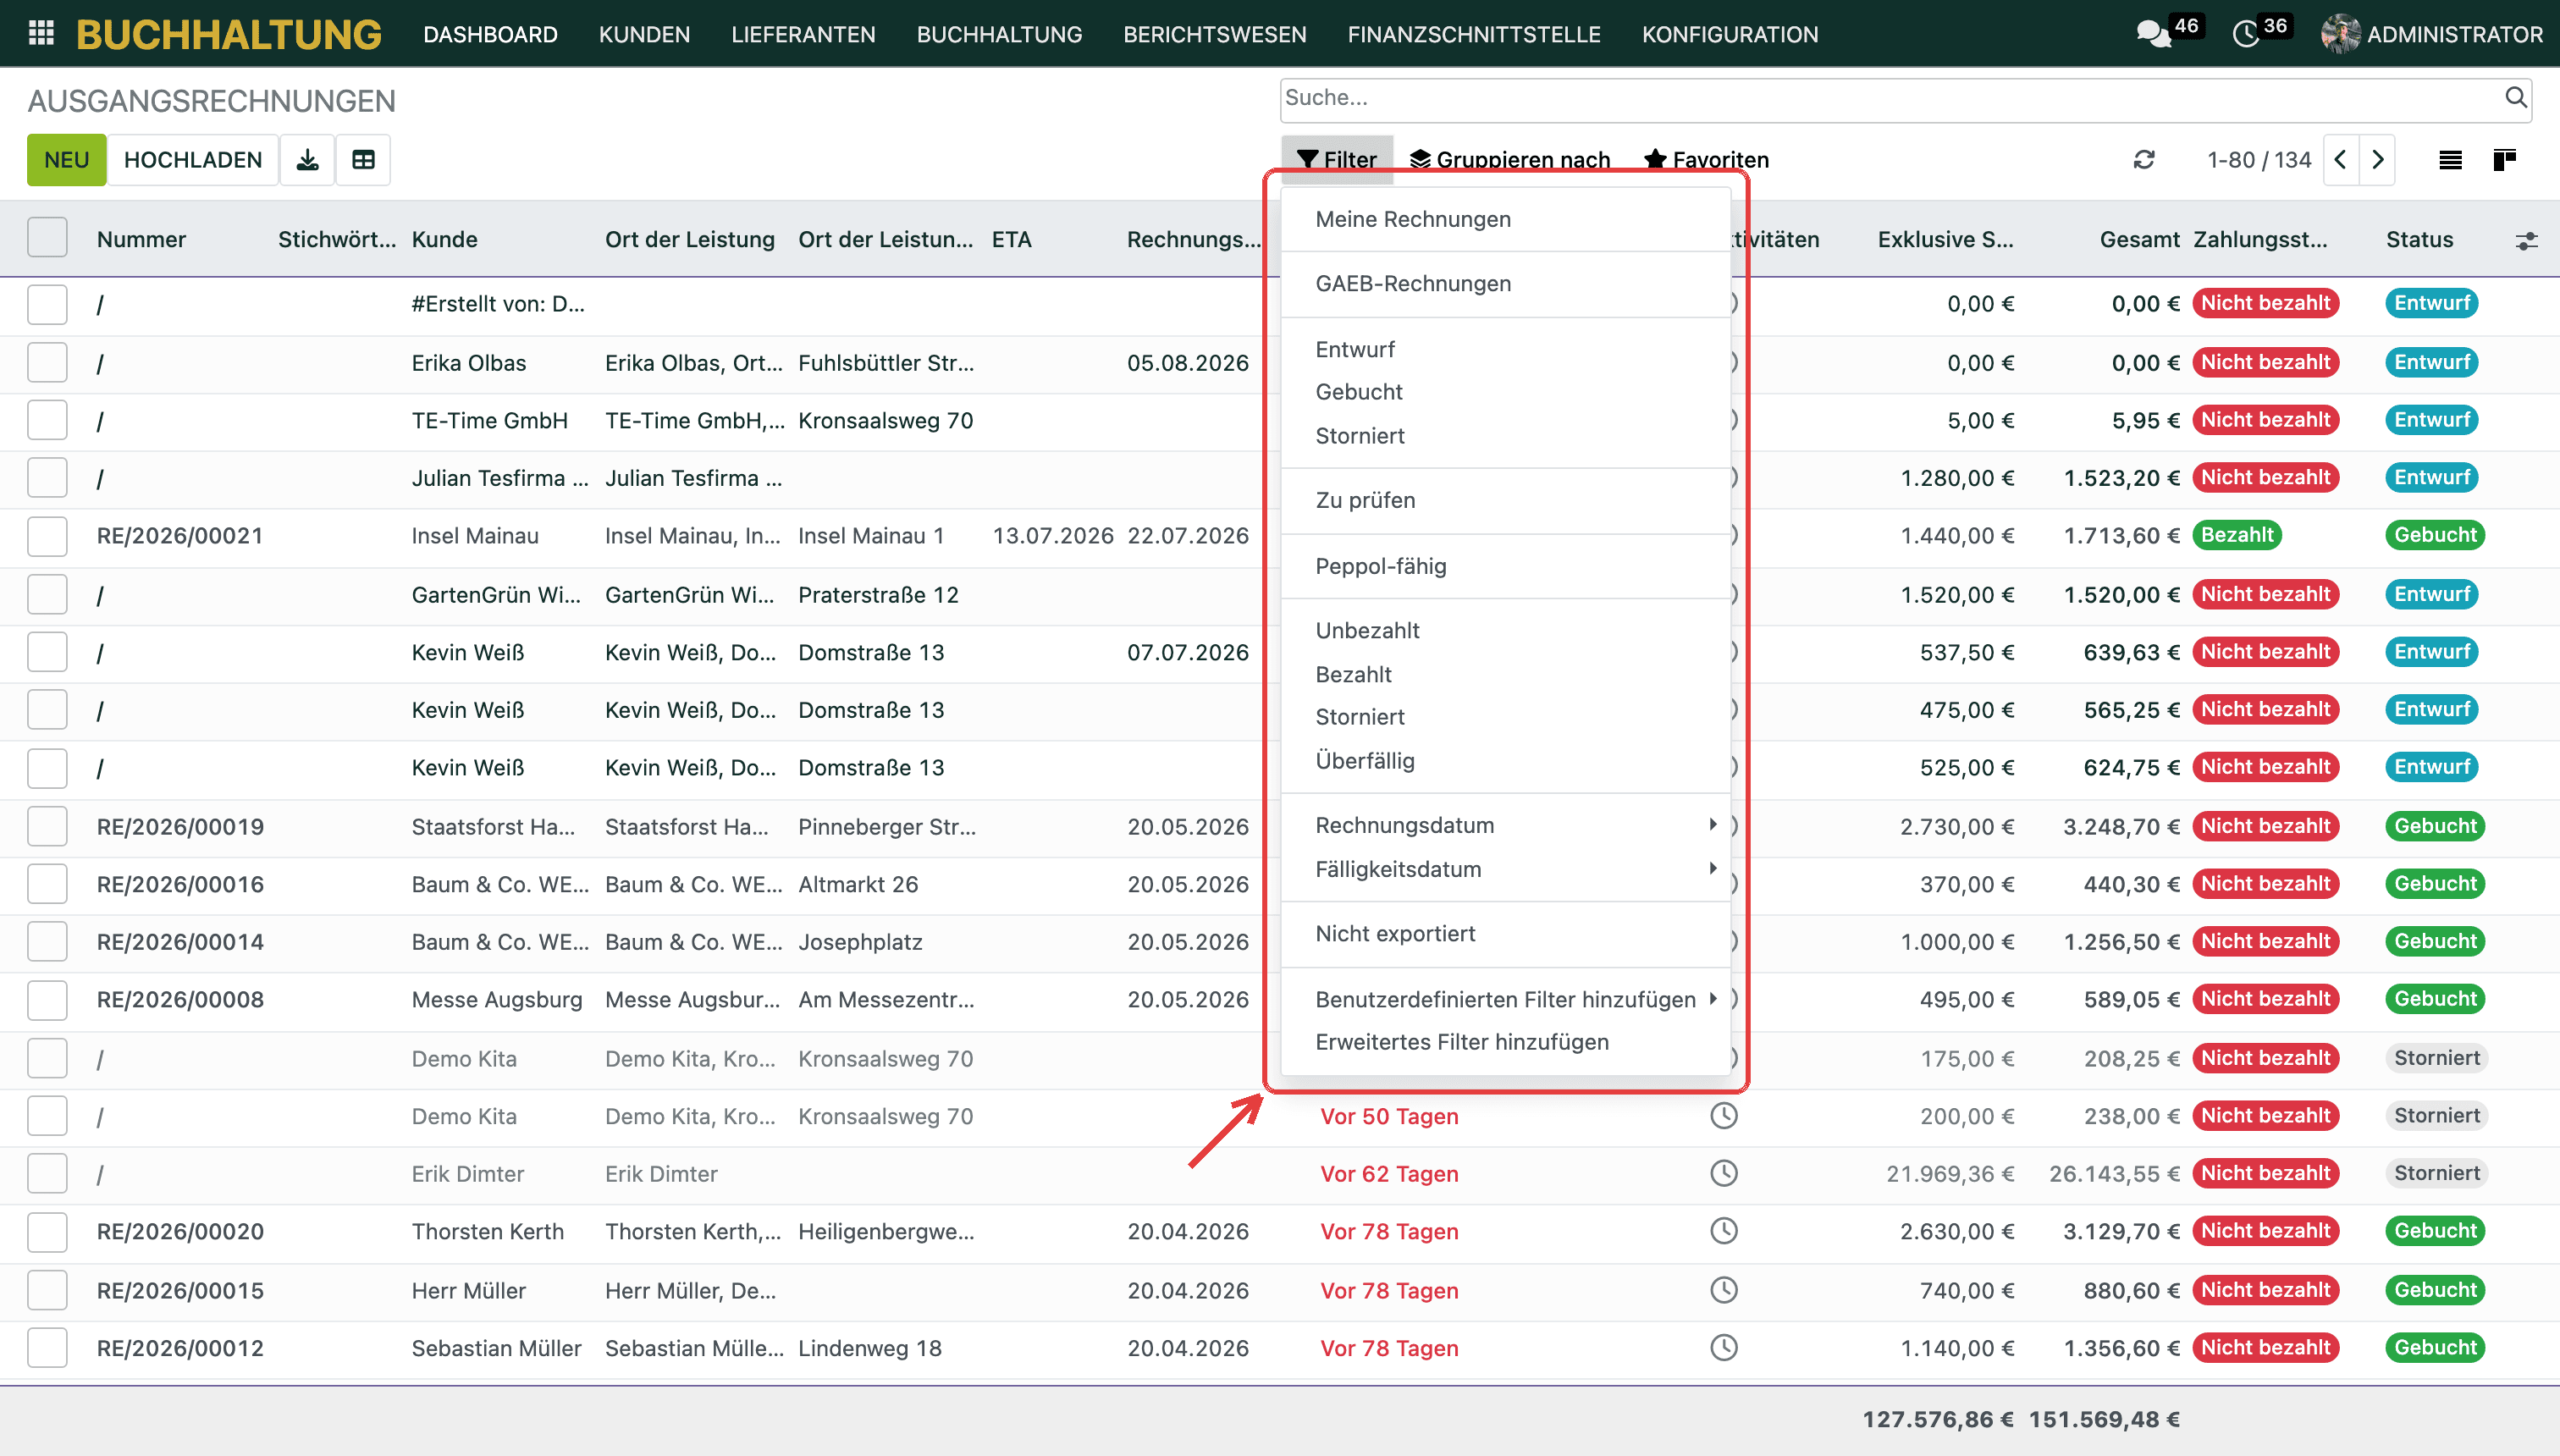Click the spreadsheet export icon in toolbar
2560x1456 pixels.
point(363,160)
